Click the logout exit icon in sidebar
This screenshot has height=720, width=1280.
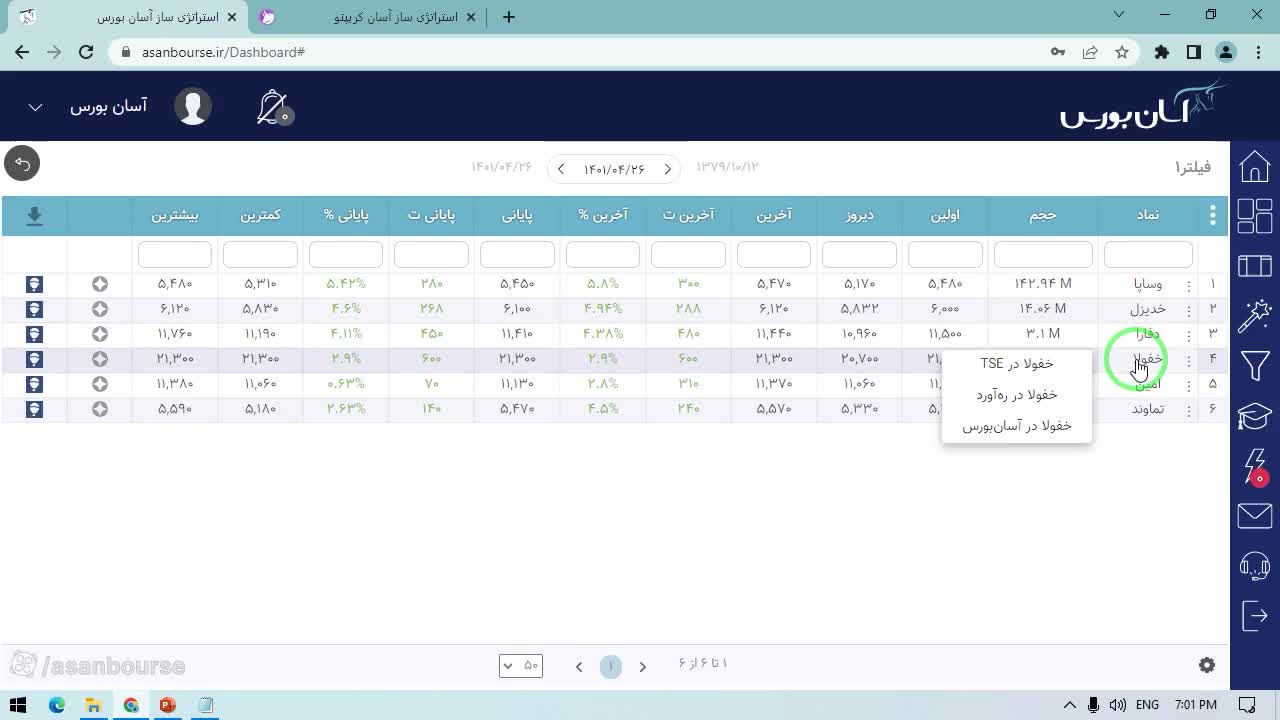pos(1255,616)
